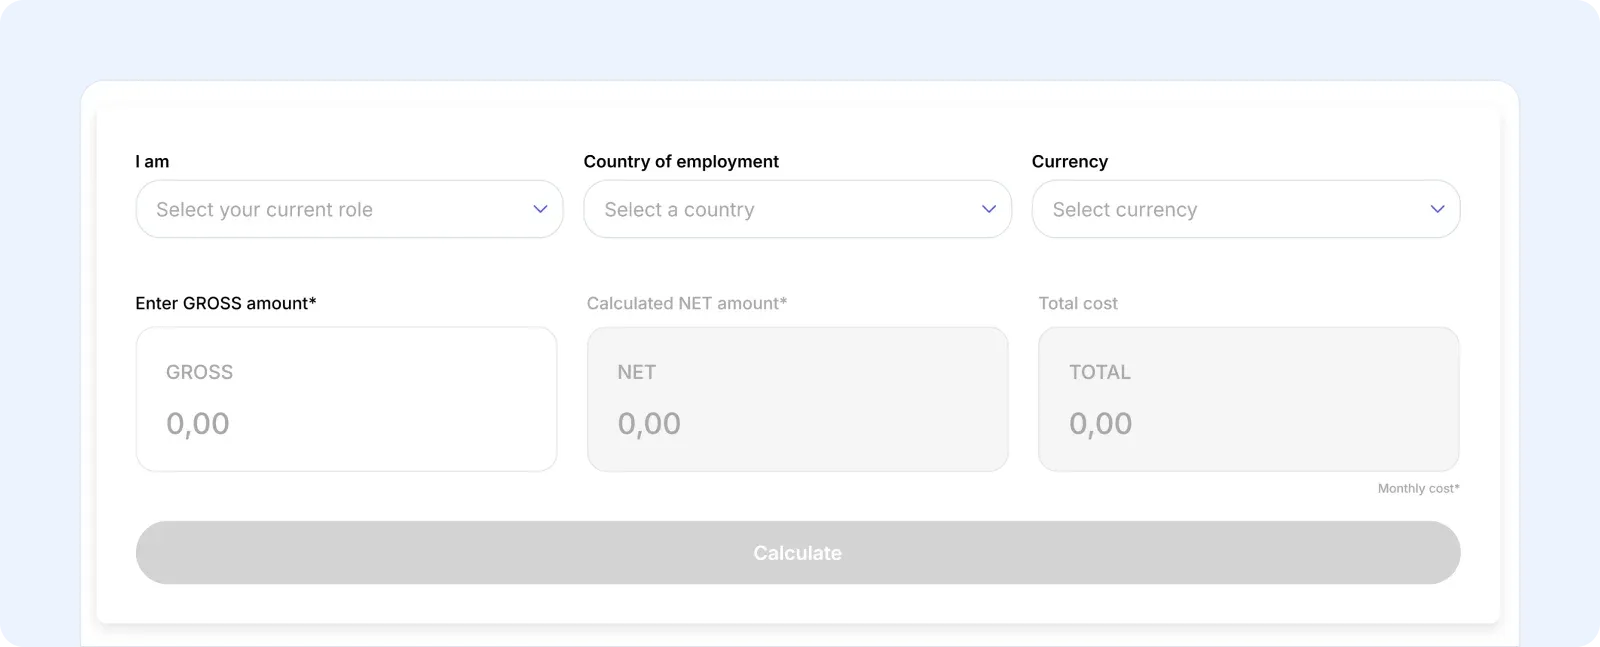Viewport: 1600px width, 647px height.
Task: Click the NET calculated amount box
Action: click(797, 399)
